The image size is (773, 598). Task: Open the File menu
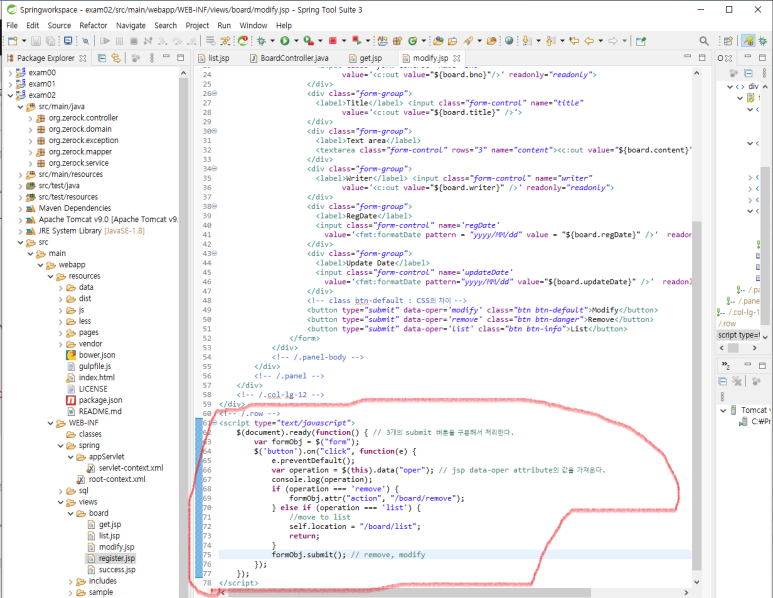(x=12, y=25)
